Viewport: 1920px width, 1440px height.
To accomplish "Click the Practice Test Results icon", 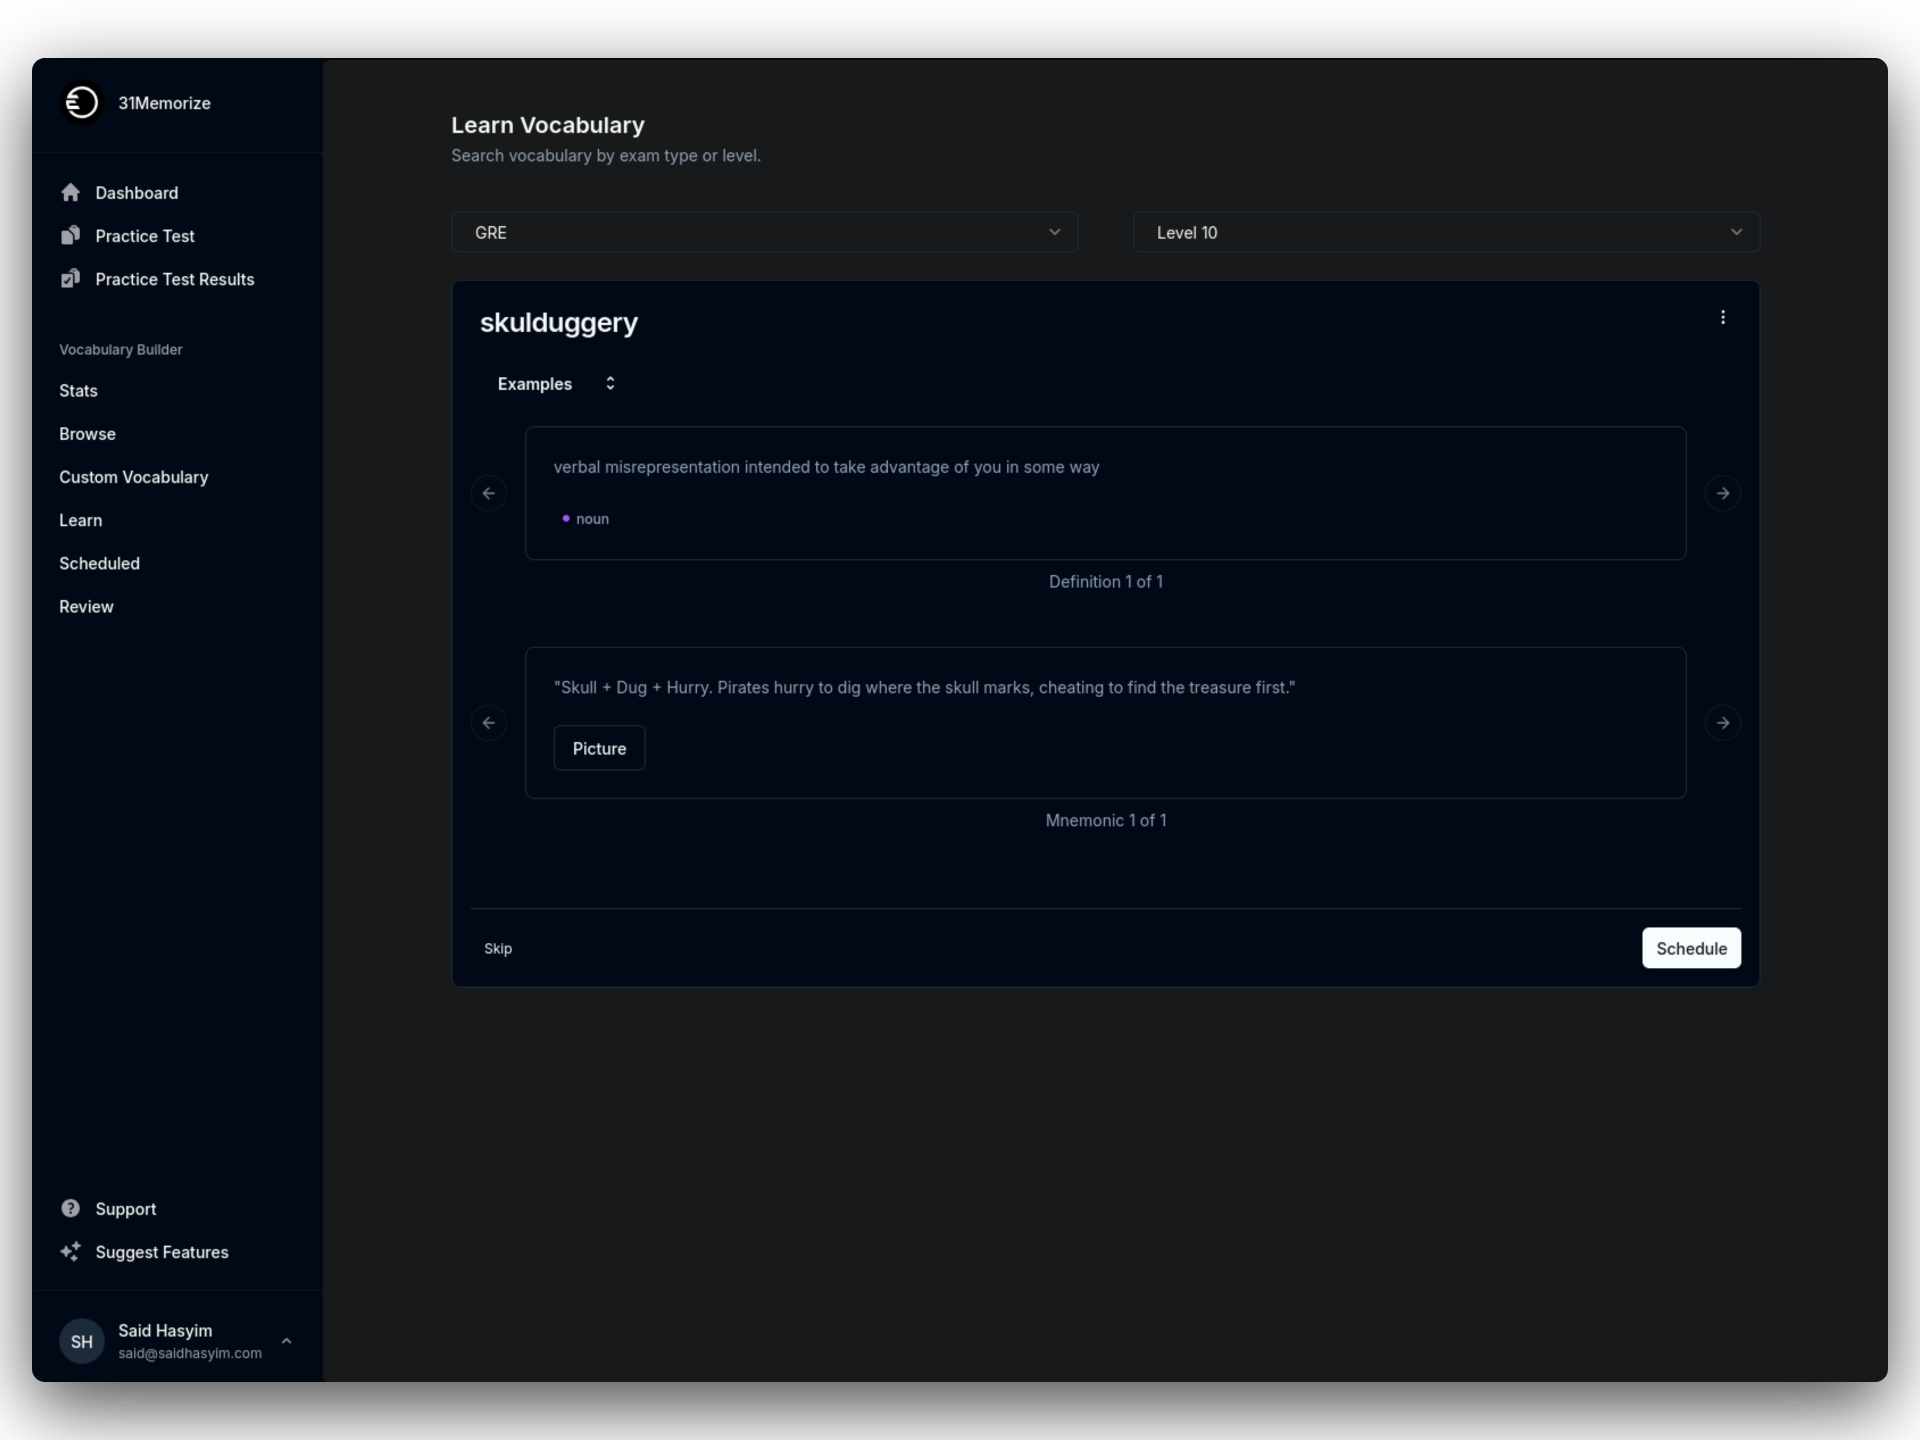I will [70, 279].
